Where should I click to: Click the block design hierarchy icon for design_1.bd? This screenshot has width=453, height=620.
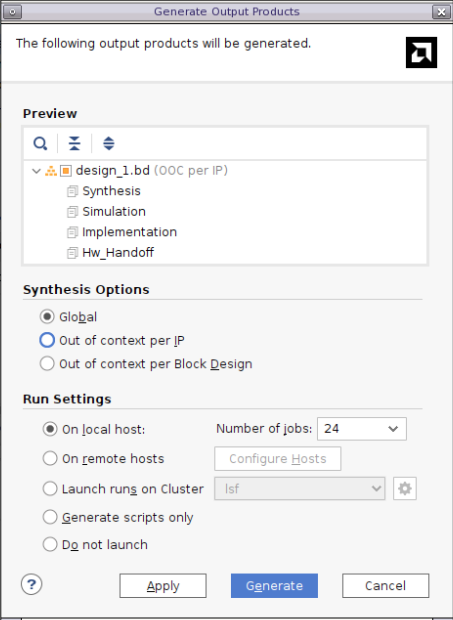click(51, 171)
